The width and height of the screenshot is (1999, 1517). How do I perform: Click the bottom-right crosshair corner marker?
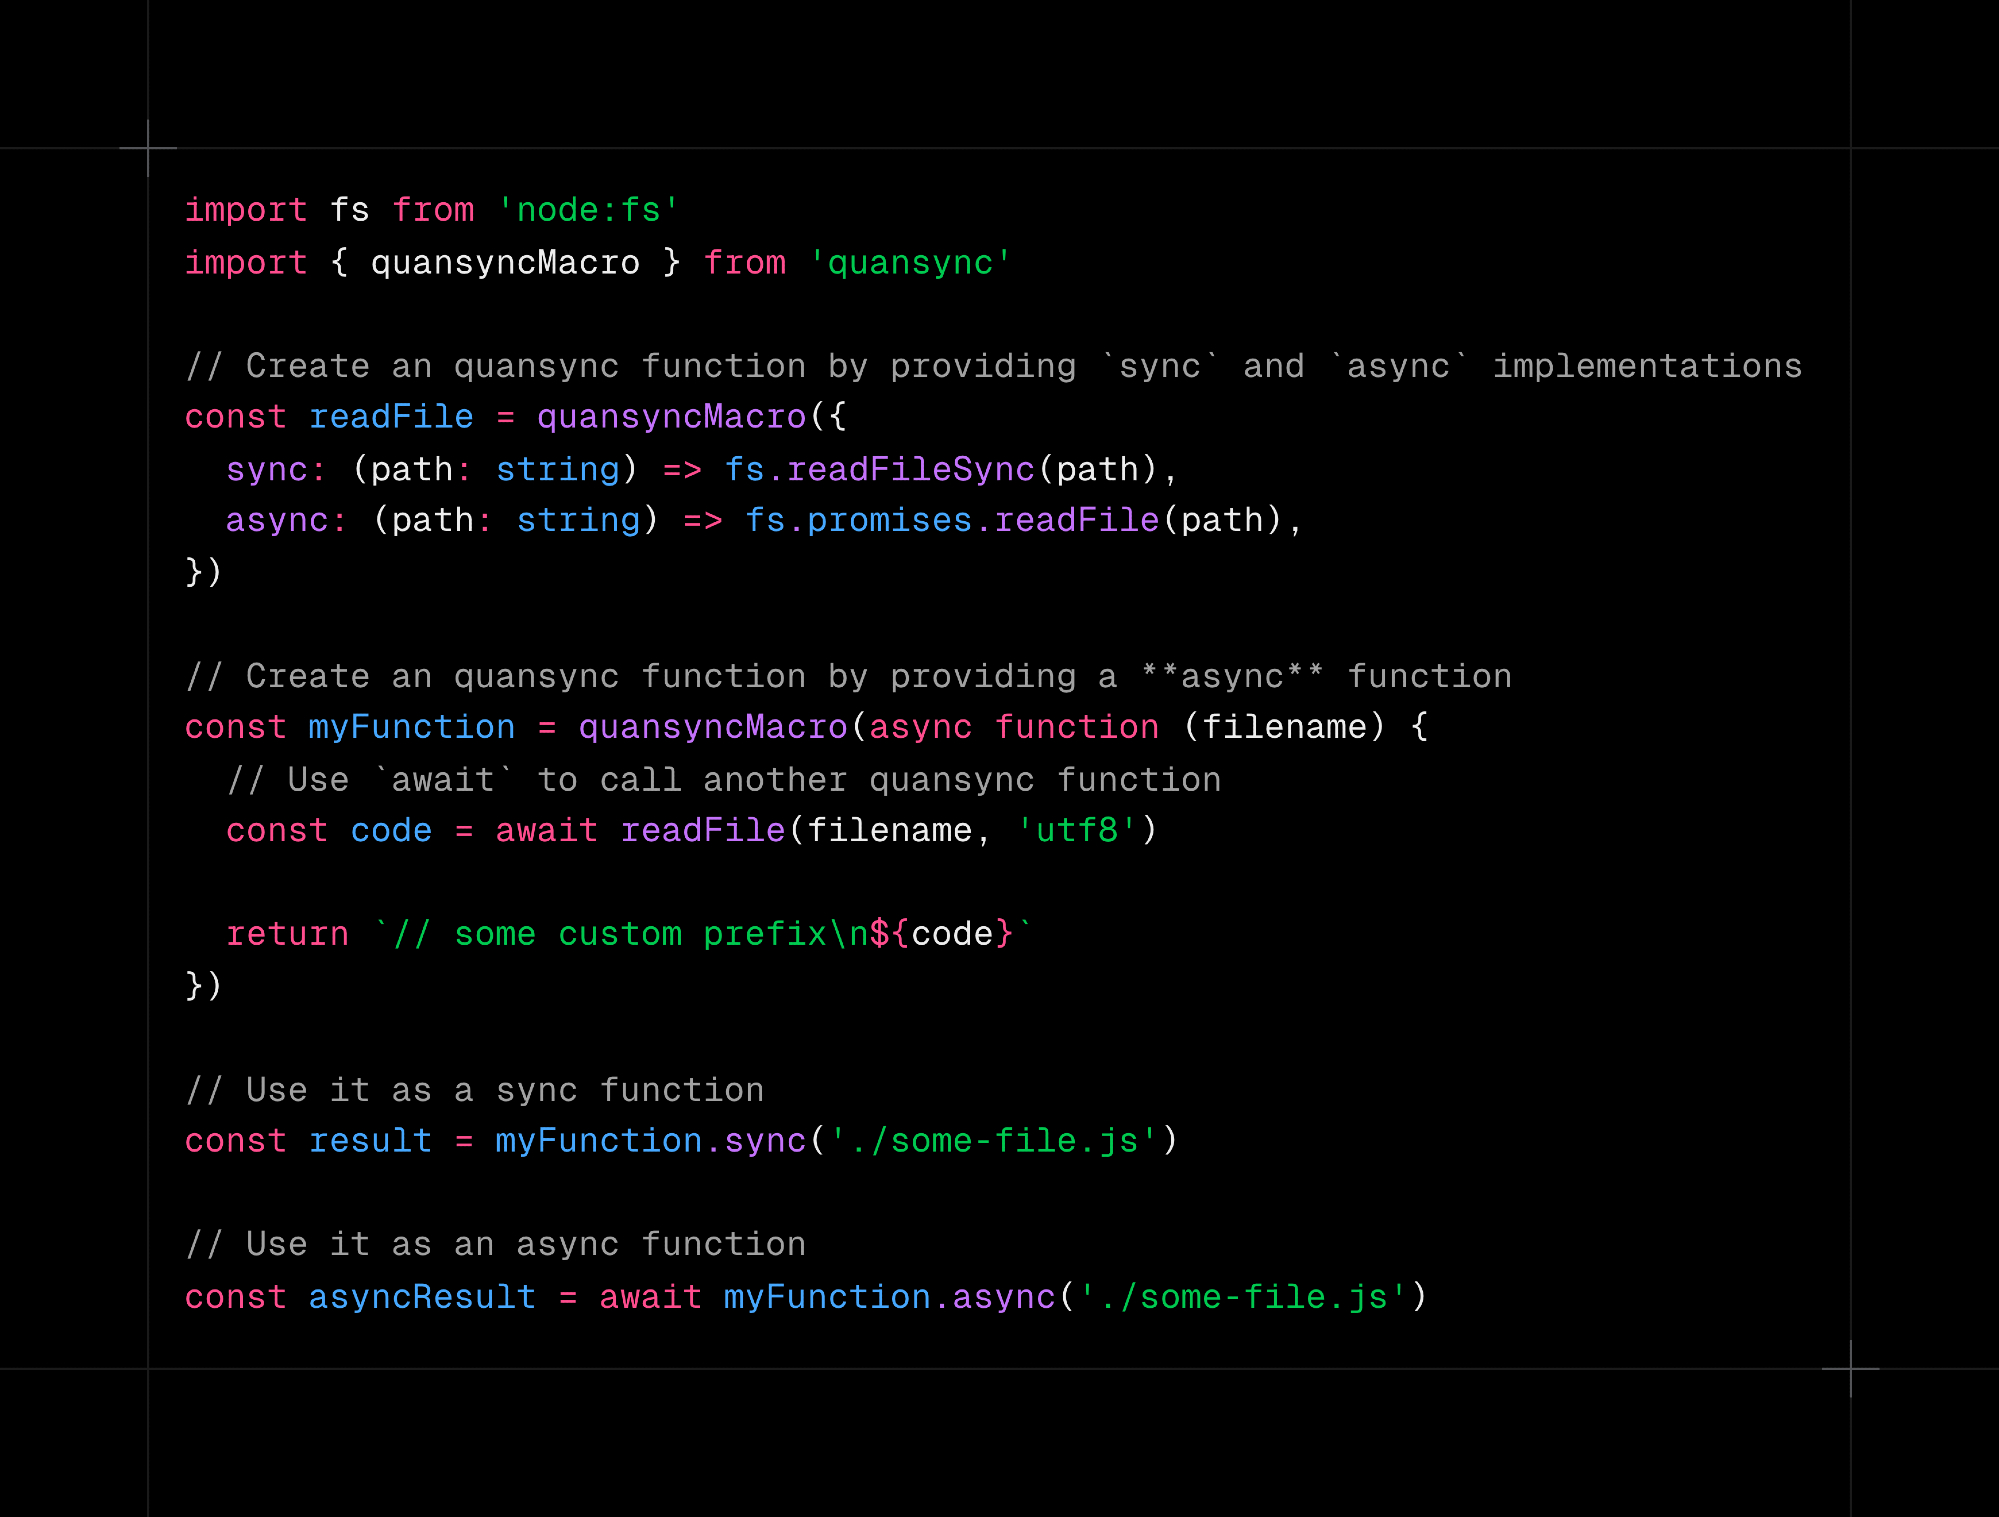tap(1850, 1368)
